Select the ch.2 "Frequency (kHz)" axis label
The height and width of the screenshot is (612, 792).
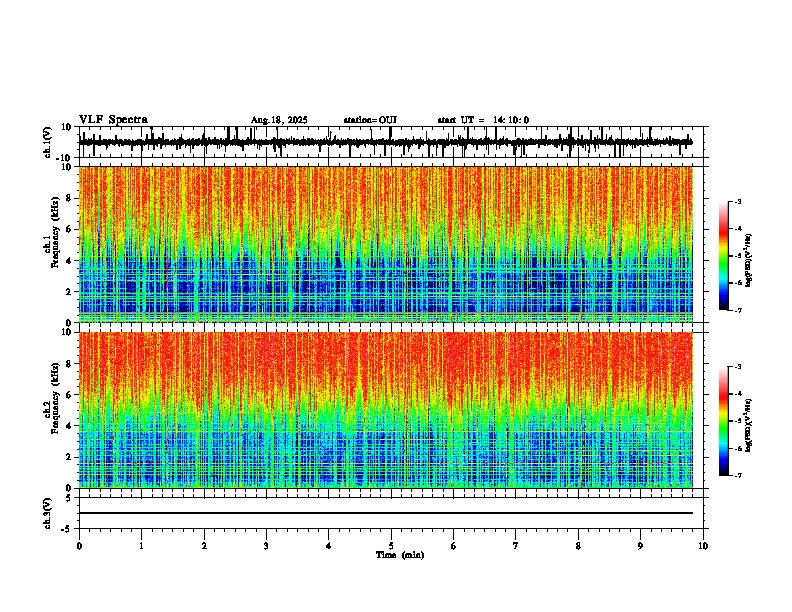pos(56,398)
